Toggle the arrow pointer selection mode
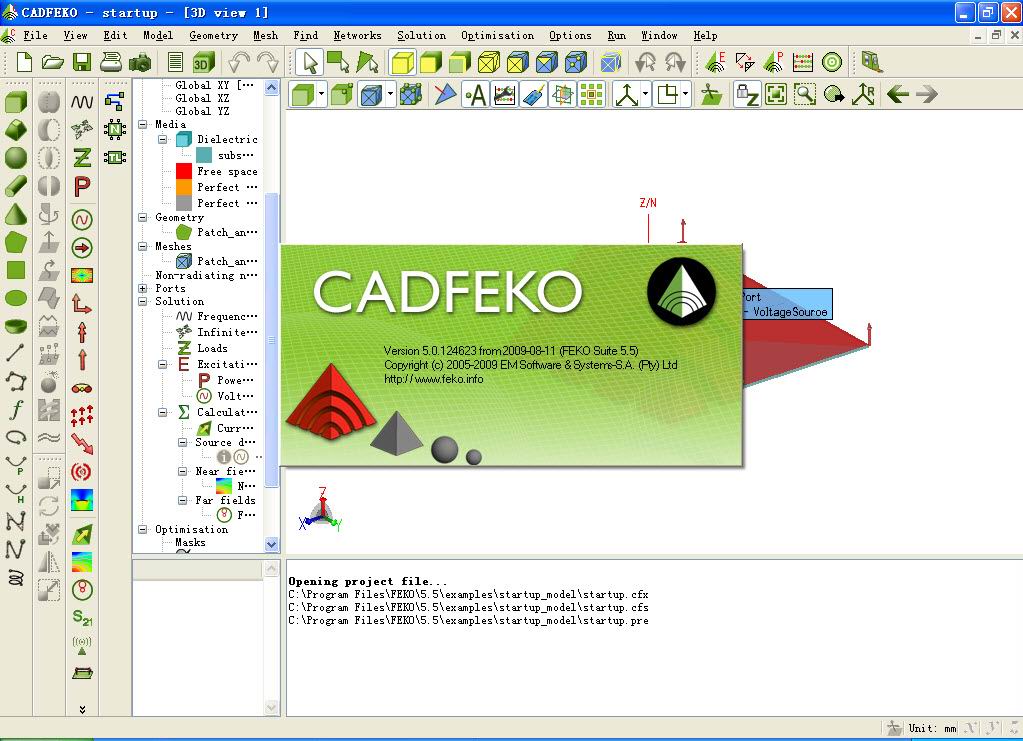This screenshot has width=1023, height=741. (309, 63)
